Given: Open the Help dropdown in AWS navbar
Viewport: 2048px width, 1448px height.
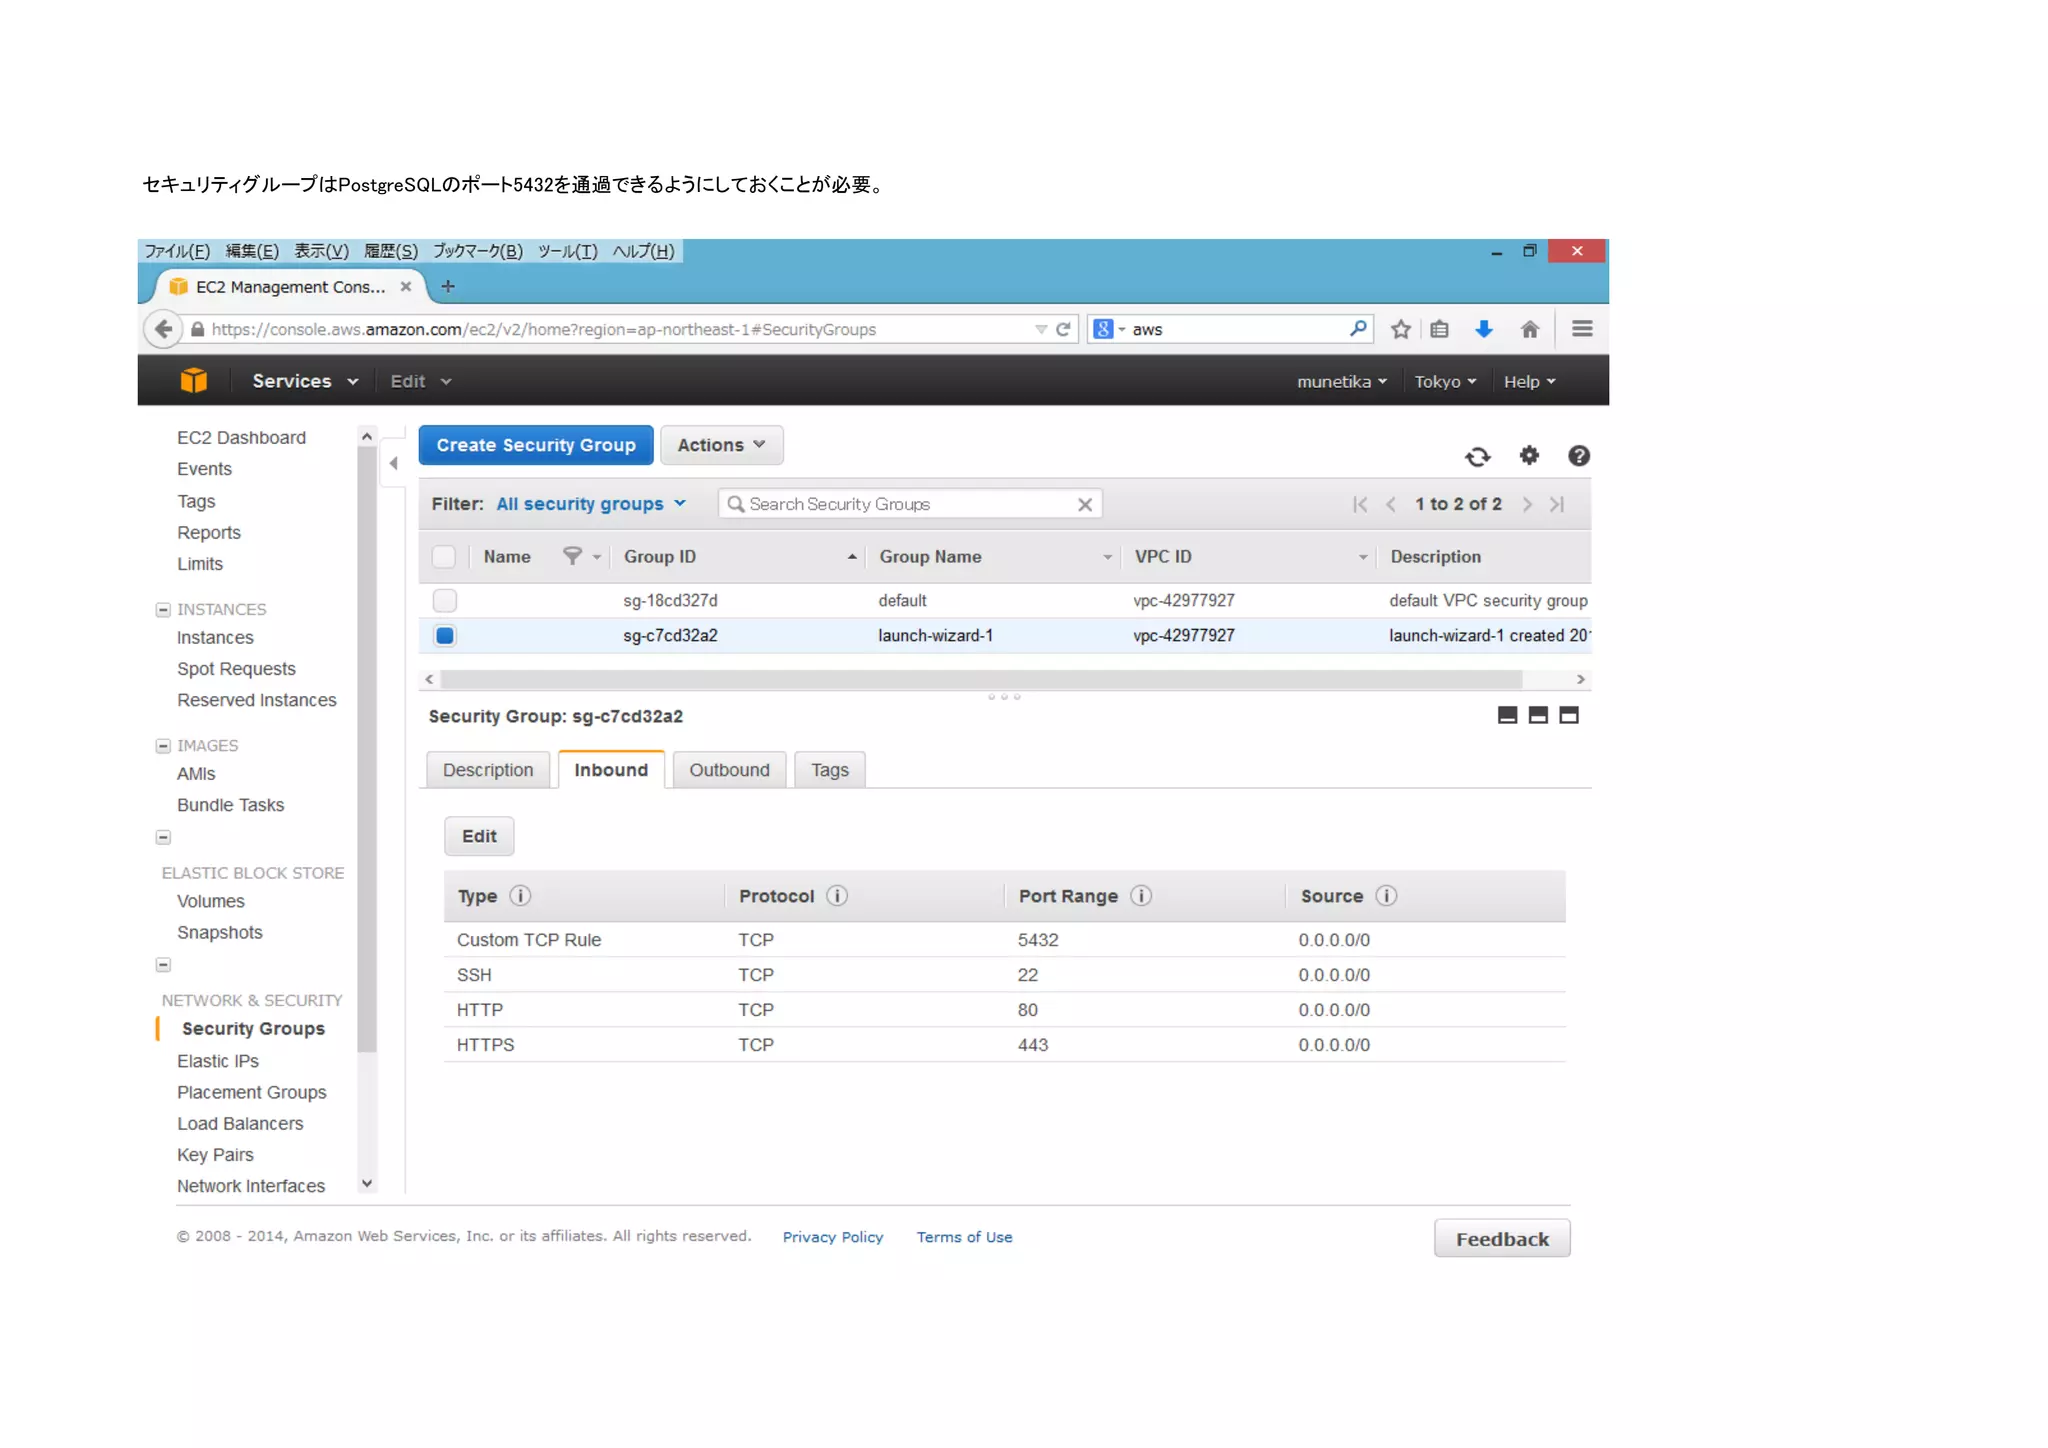Looking at the screenshot, I should click(1530, 382).
